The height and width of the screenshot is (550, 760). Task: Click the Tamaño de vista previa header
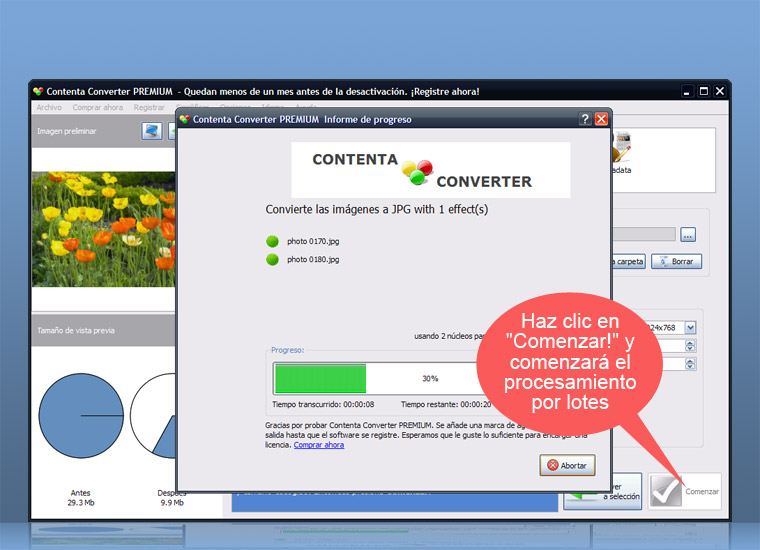103,330
